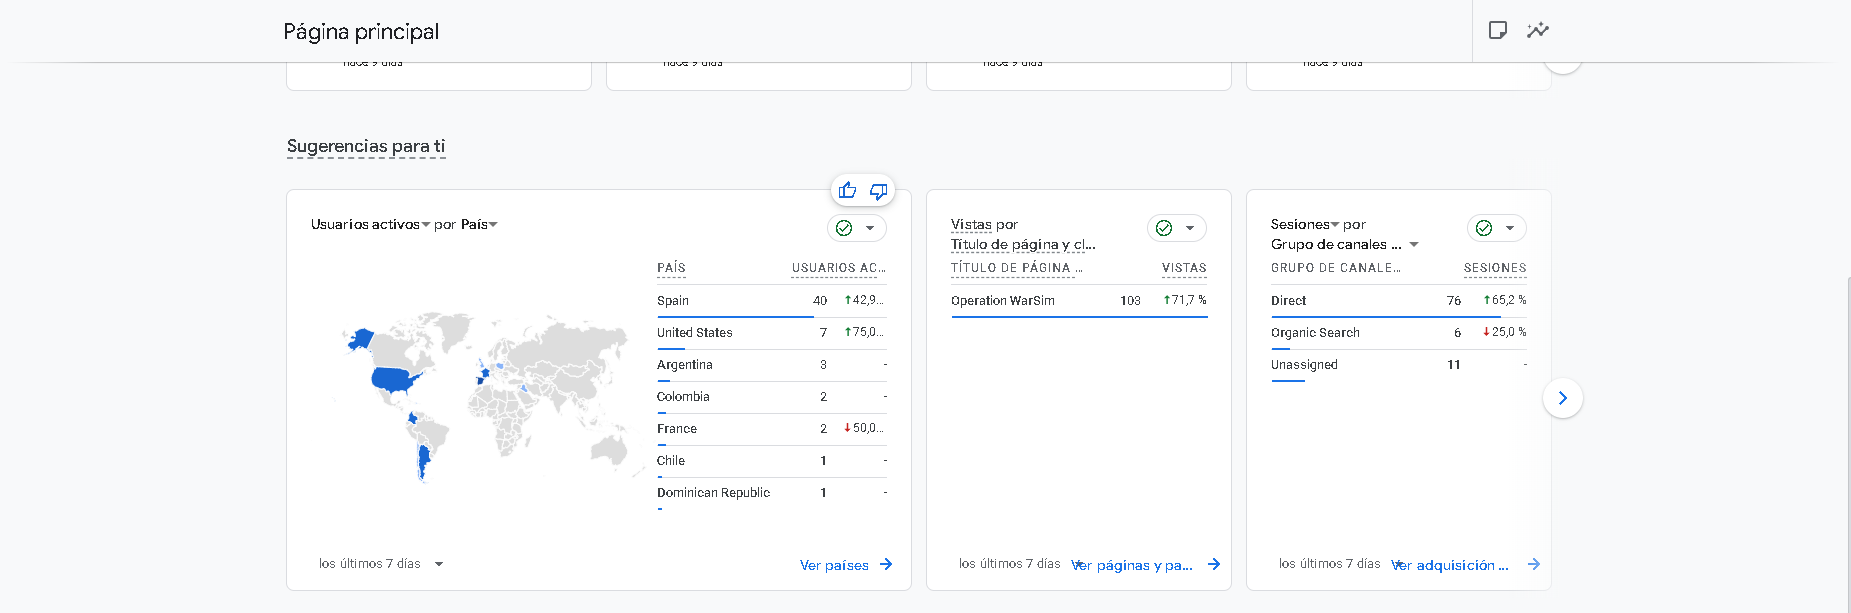
Task: Click arrow beside Ver adquisición link
Action: coord(1534,565)
